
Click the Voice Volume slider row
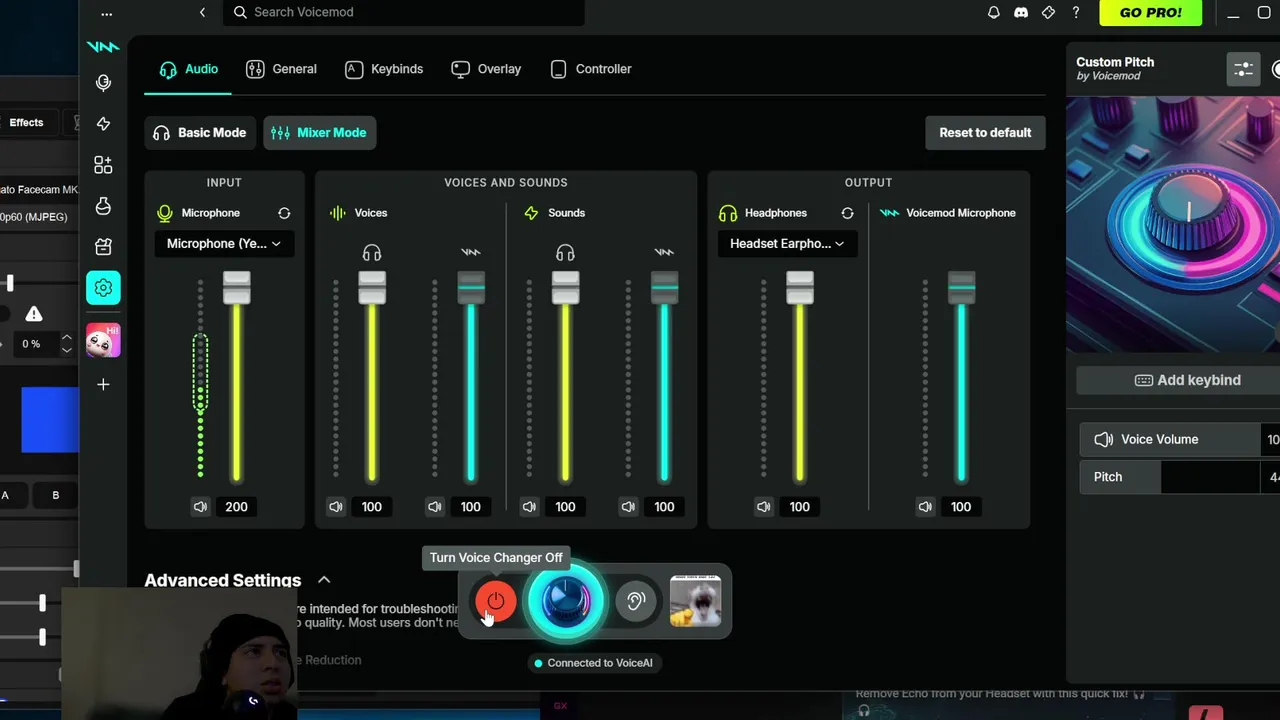click(1180, 439)
